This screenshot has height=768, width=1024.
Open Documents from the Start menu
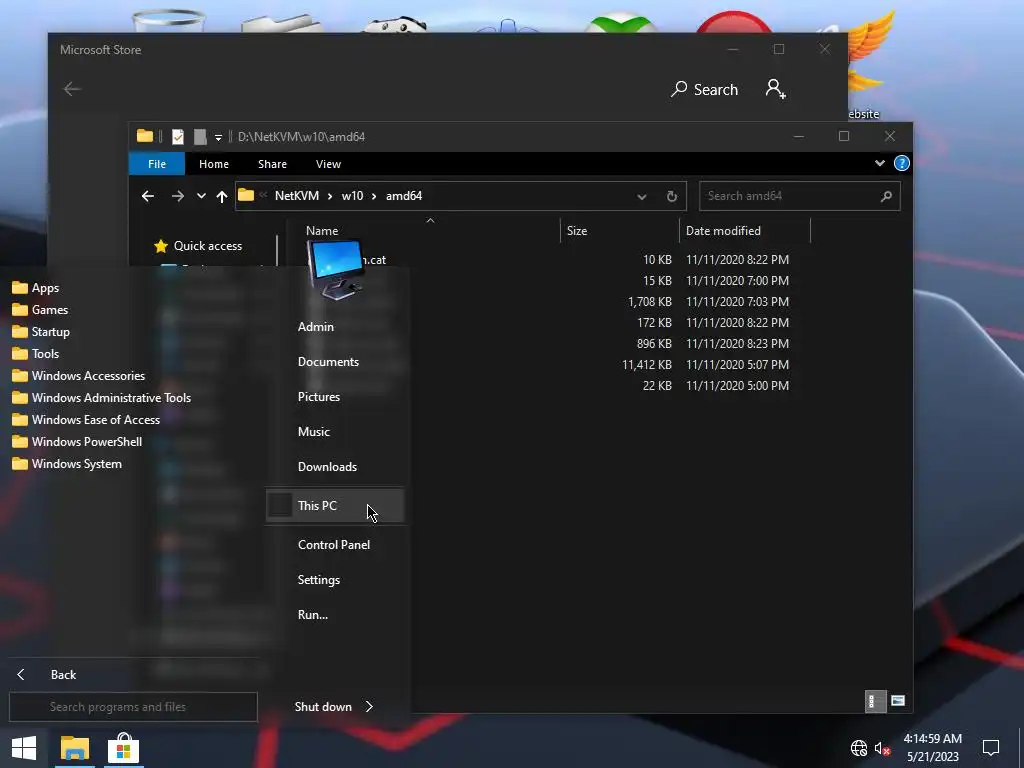(x=328, y=362)
